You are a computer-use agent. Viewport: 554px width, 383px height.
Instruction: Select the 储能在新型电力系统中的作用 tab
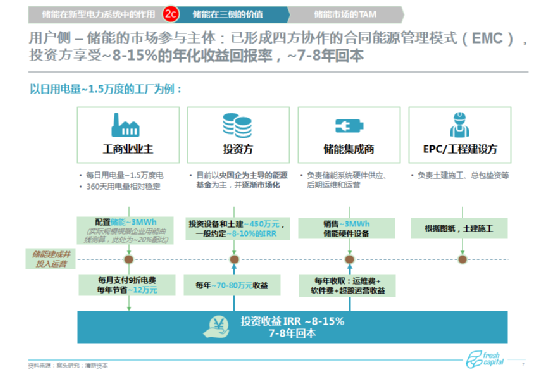tap(98, 14)
